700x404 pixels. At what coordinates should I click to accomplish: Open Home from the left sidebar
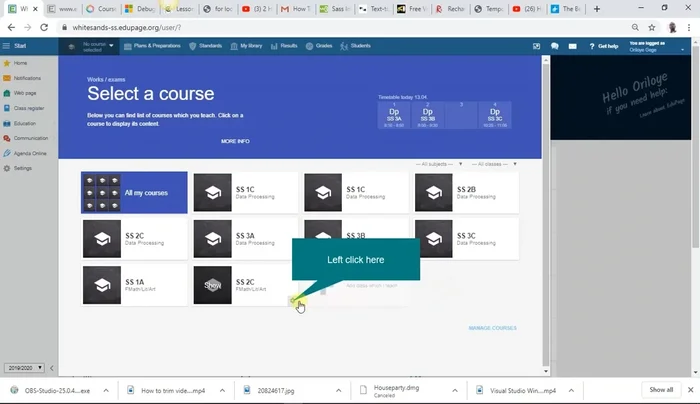click(x=20, y=63)
